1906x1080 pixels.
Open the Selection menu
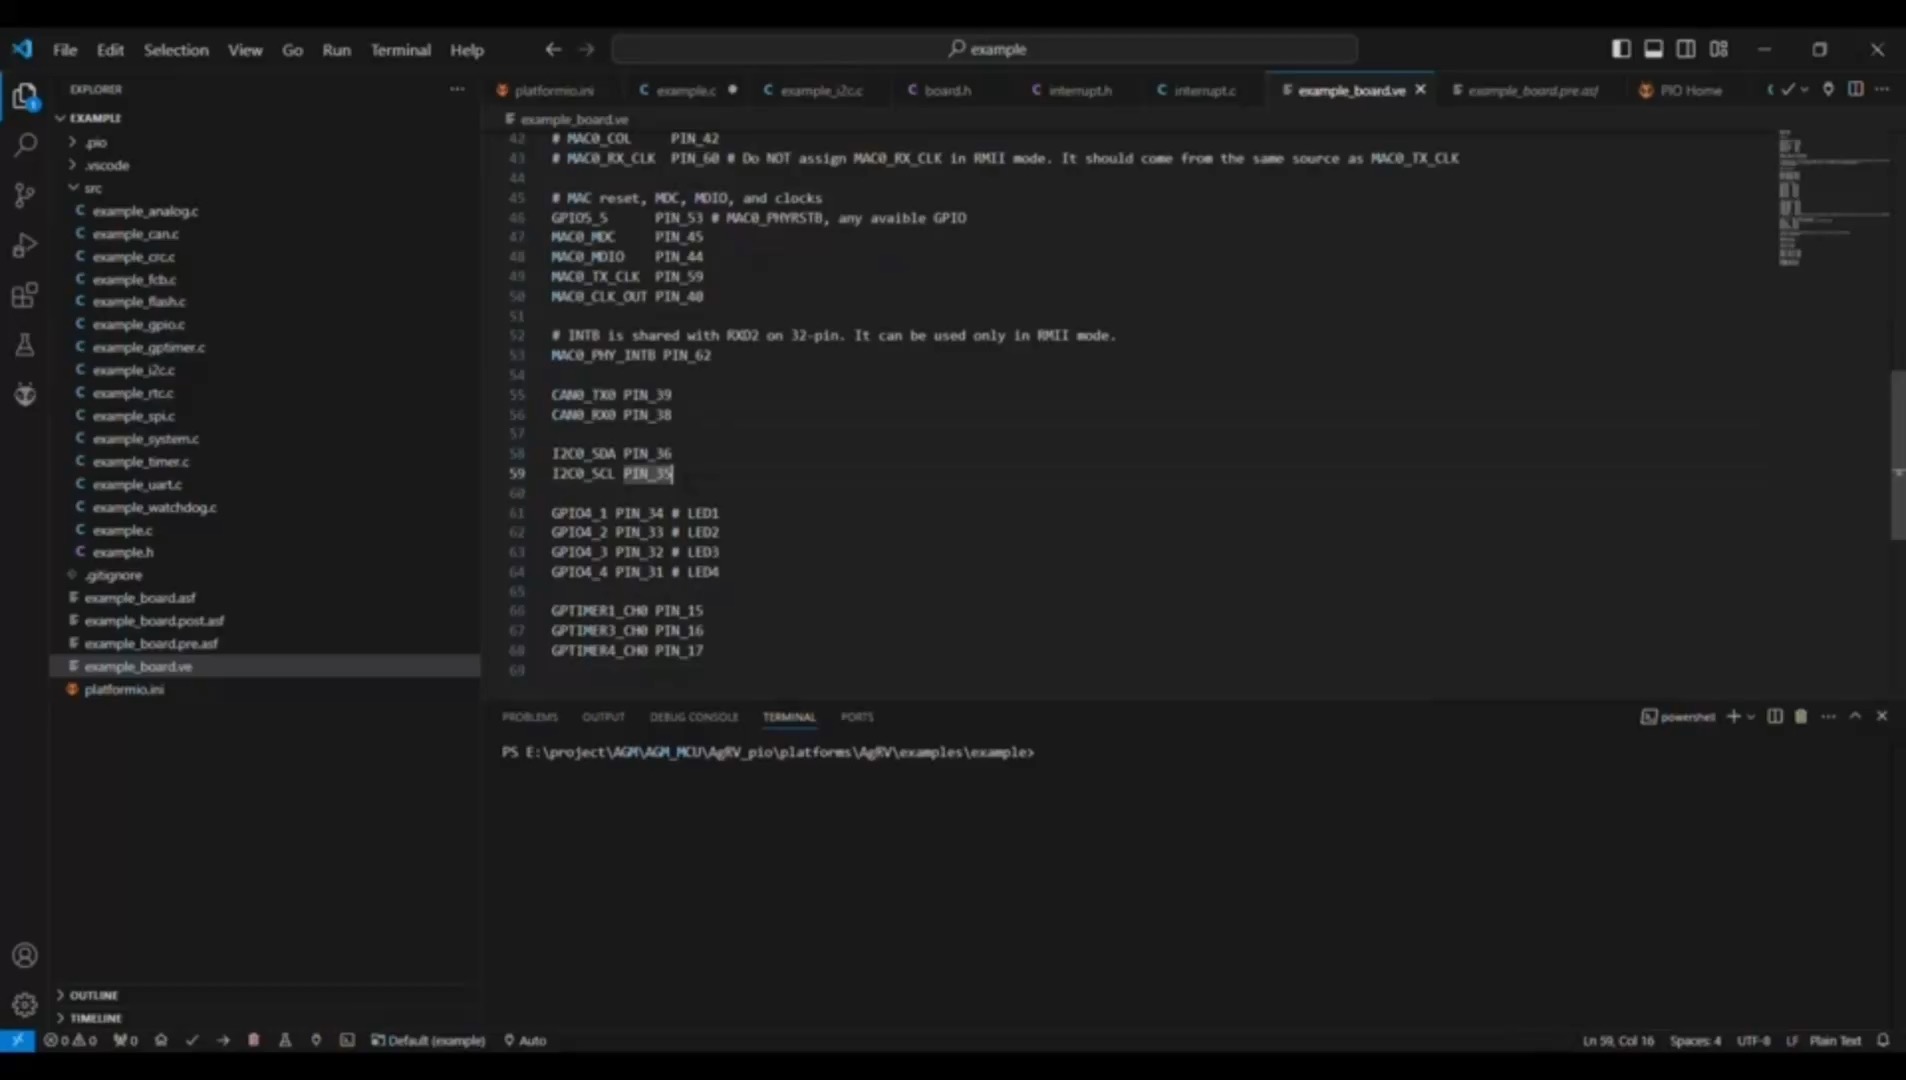[x=176, y=49]
